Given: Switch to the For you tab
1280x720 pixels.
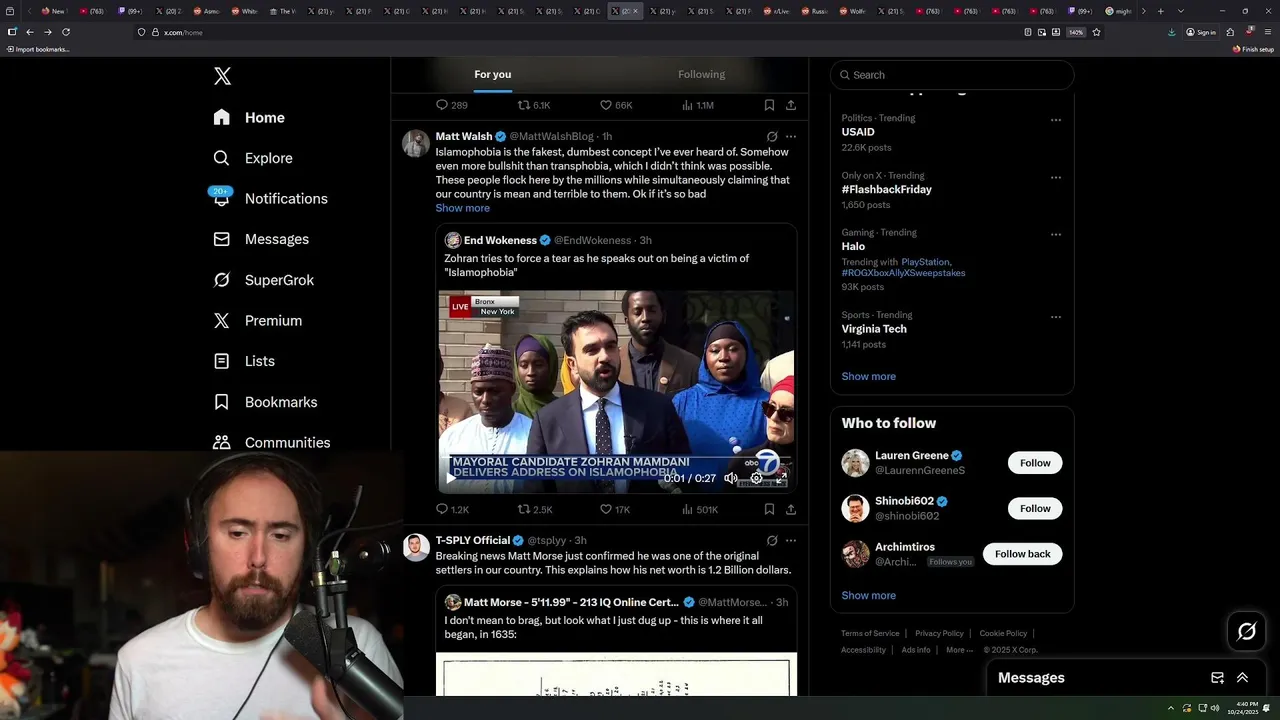Looking at the screenshot, I should click(492, 74).
